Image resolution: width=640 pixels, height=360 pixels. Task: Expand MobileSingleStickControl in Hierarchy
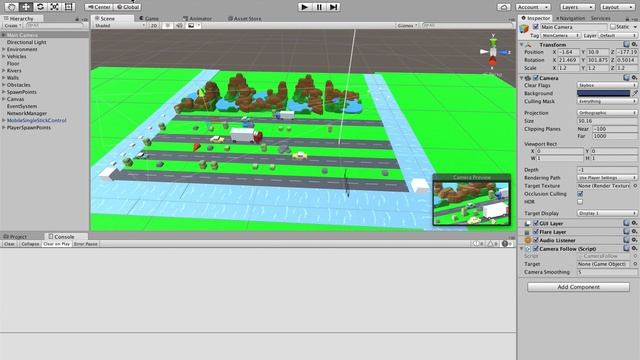(4, 120)
